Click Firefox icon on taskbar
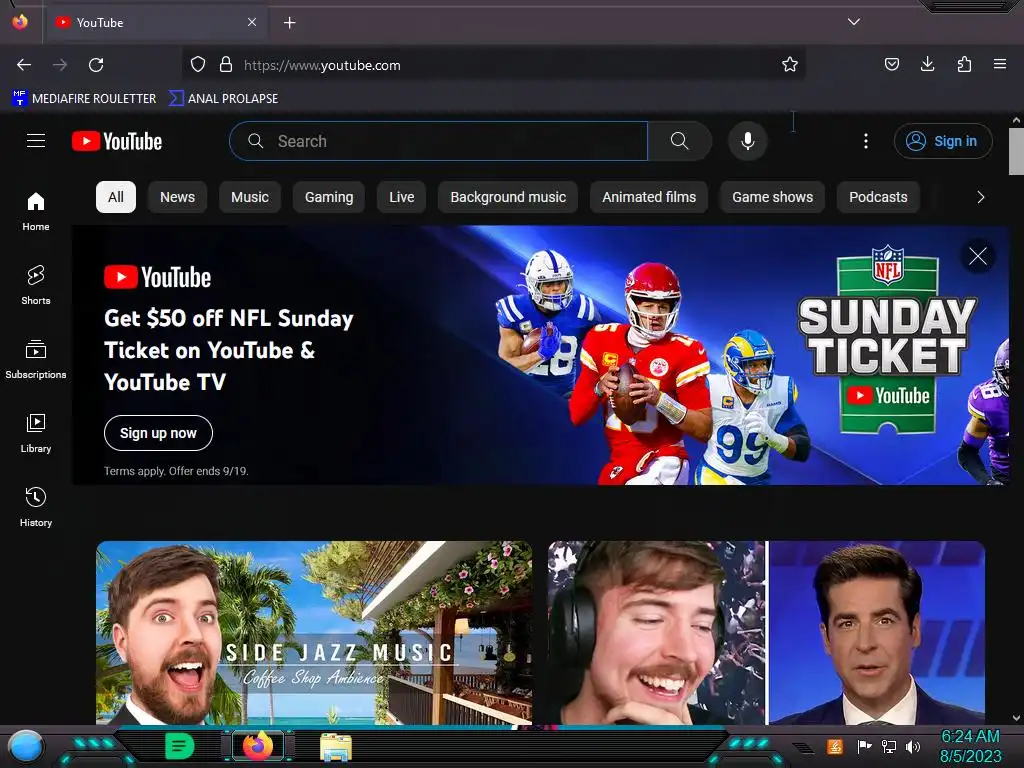The width and height of the screenshot is (1024, 768). (258, 746)
